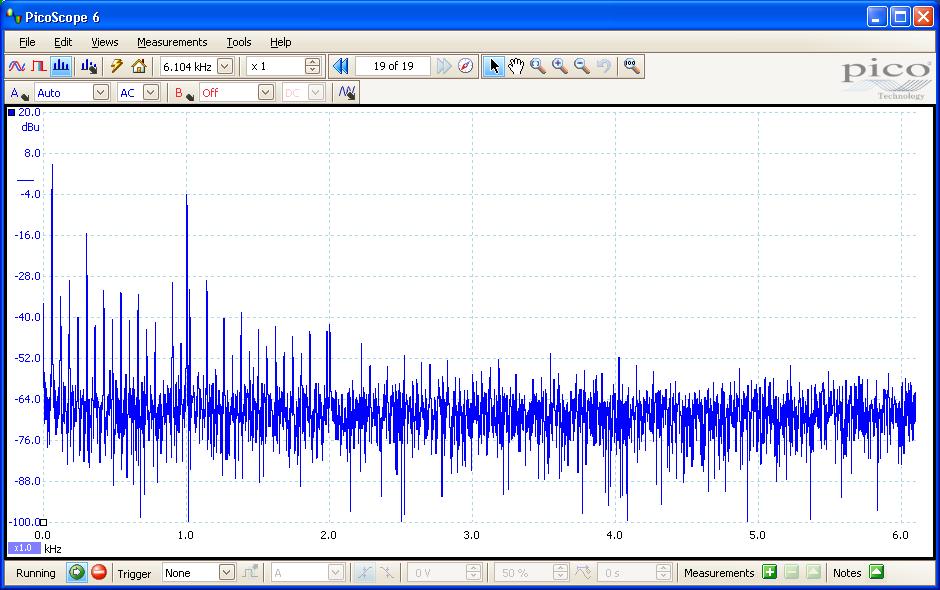This screenshot has height=590, width=940.
Task: Select Persistence mode icon
Action: tap(38, 67)
